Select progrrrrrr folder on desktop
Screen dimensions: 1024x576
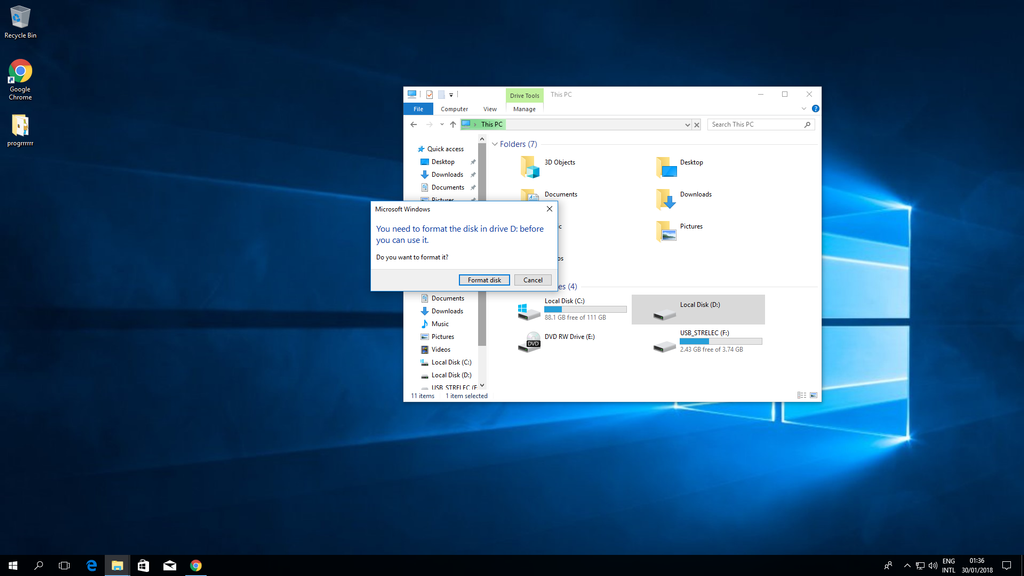[x=20, y=130]
